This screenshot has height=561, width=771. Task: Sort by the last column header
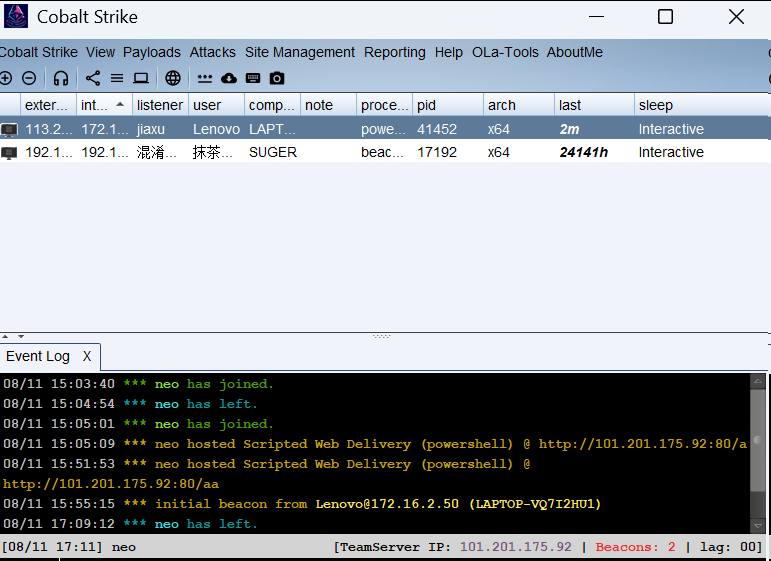pos(594,105)
